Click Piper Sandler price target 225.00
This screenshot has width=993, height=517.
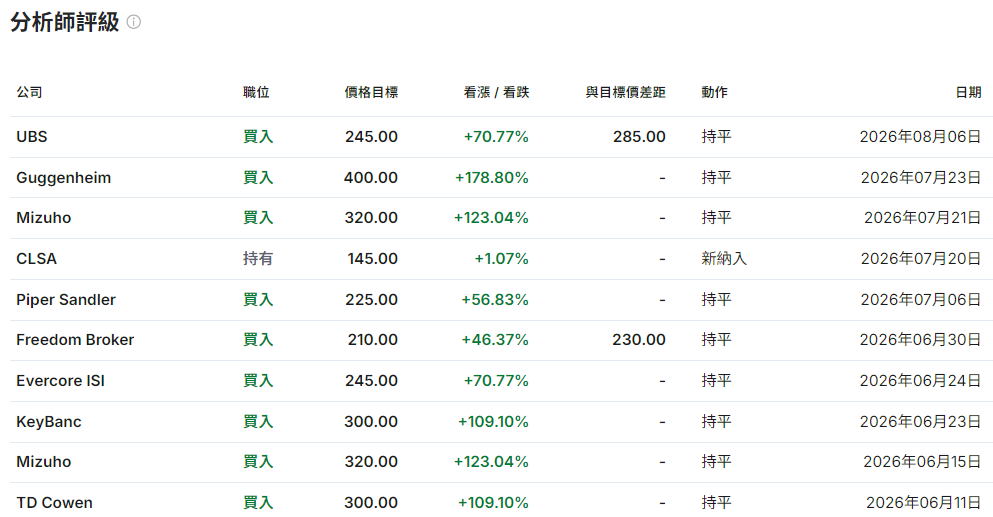pos(371,300)
